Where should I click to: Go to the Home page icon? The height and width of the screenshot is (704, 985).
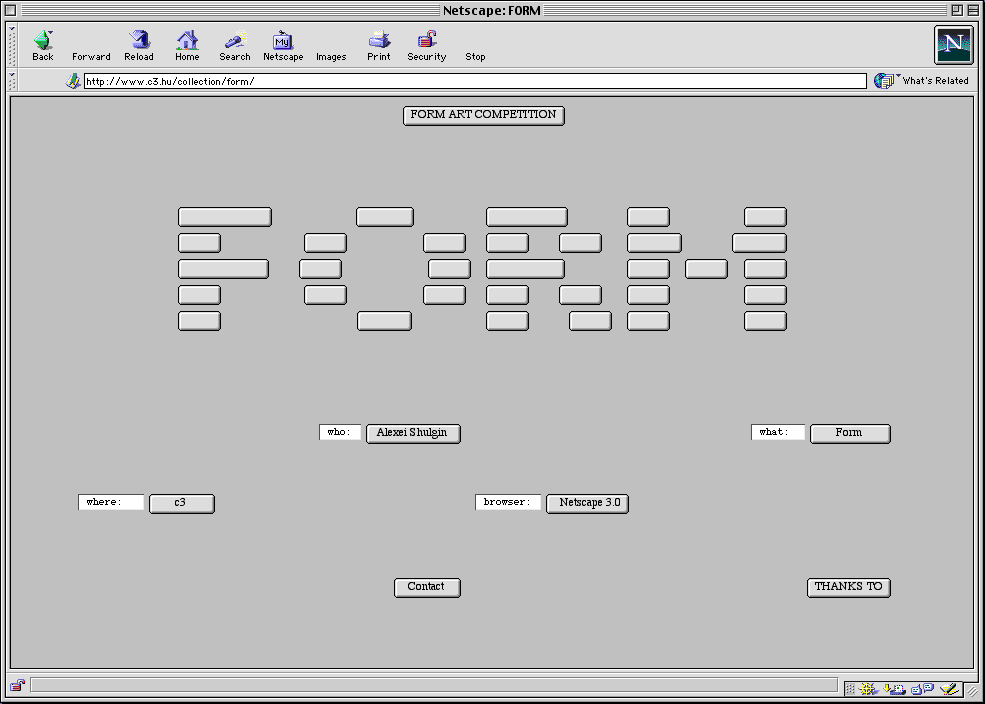point(187,41)
